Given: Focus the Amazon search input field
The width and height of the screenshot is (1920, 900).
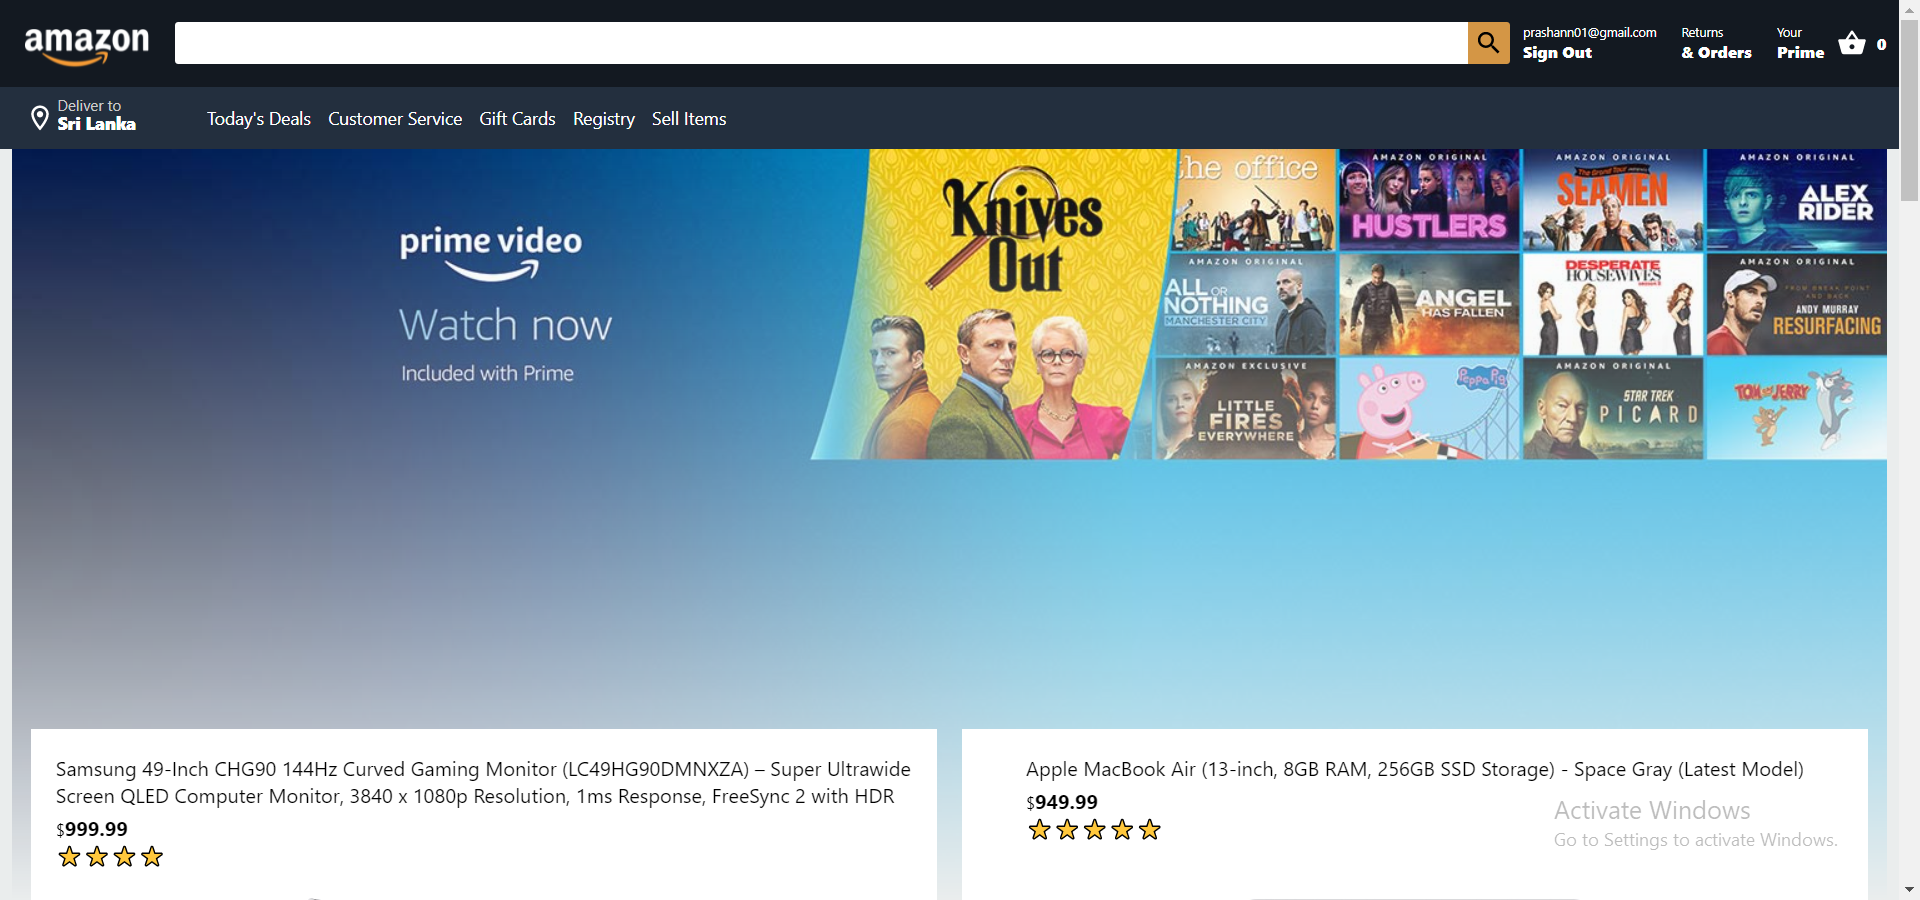Looking at the screenshot, I should click(x=821, y=43).
